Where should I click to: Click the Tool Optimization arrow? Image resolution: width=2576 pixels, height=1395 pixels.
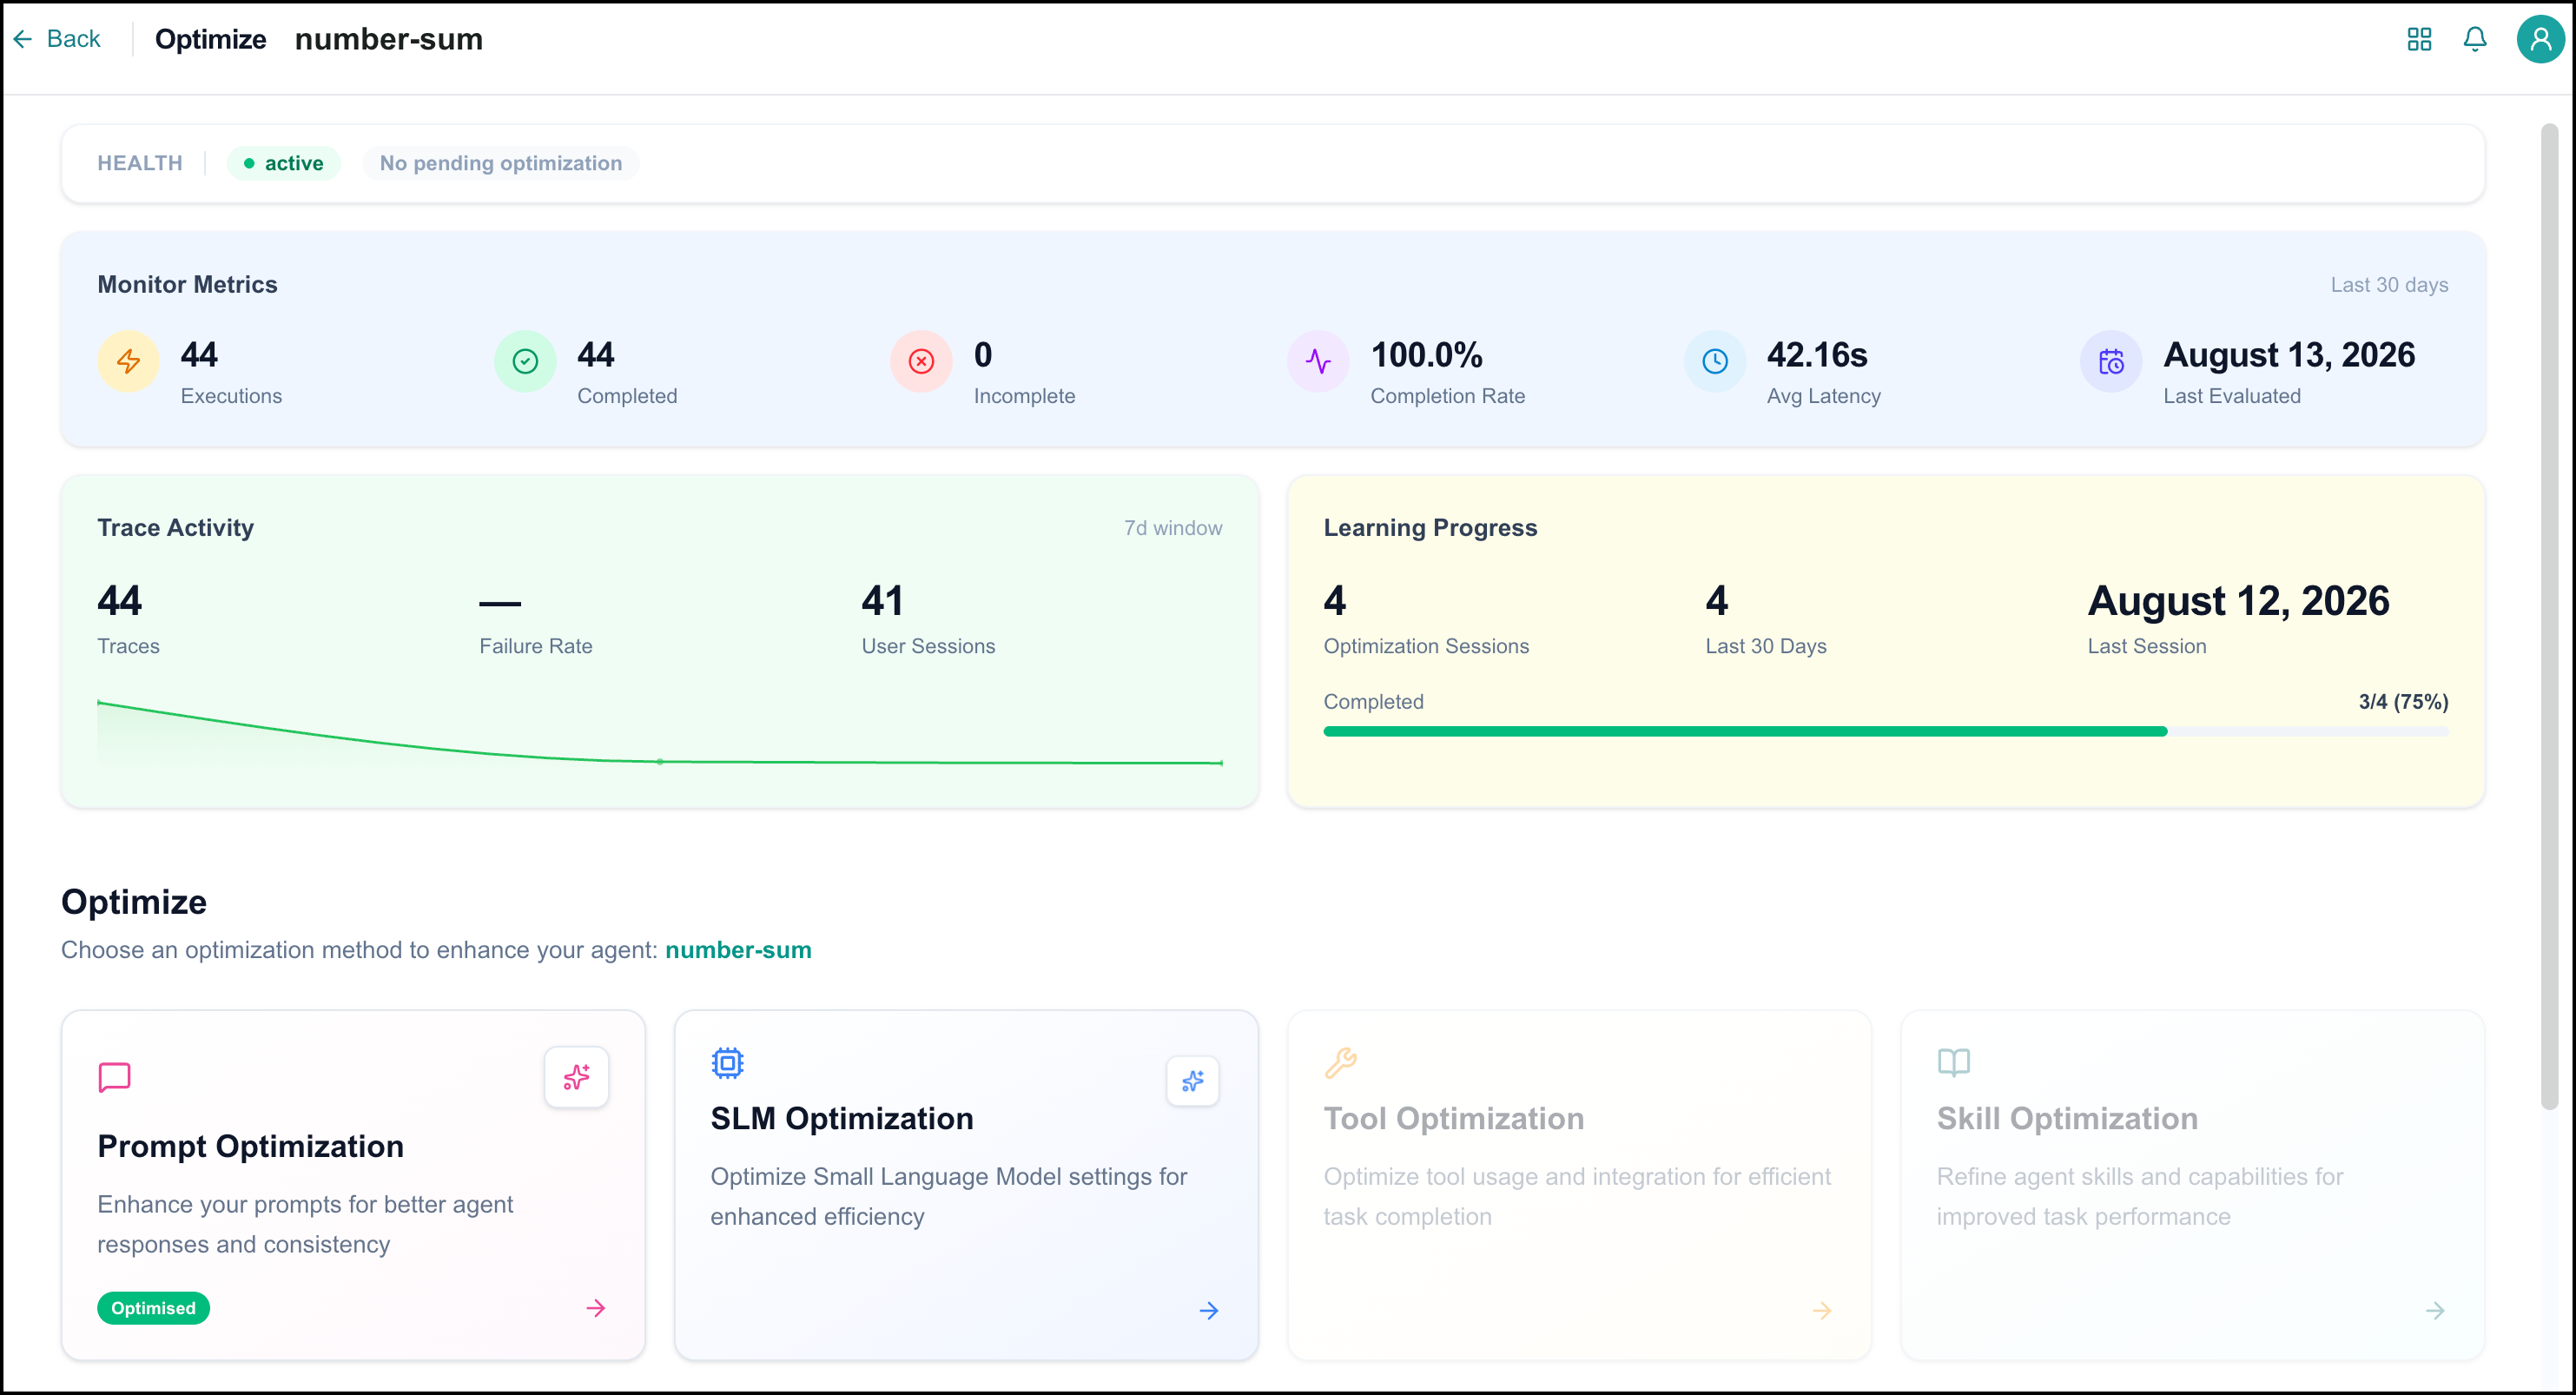click(1822, 1310)
